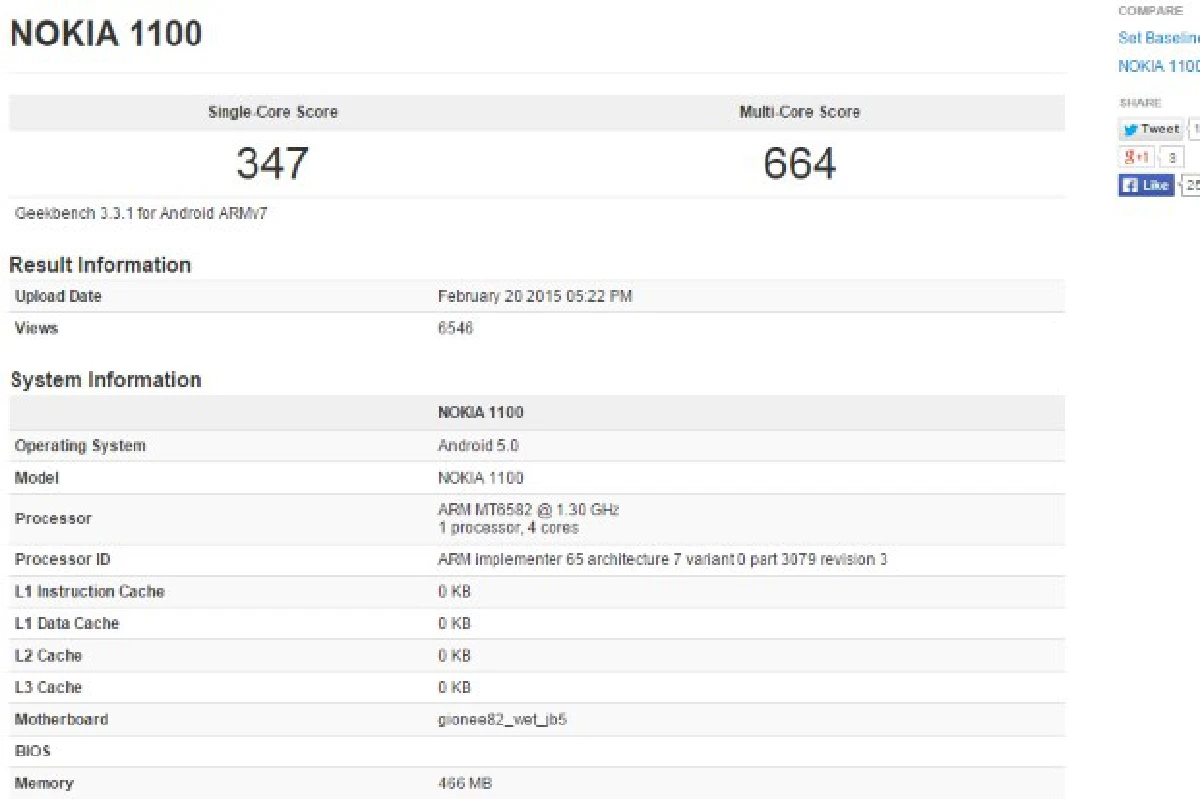Click the BIOS row label
The width and height of the screenshot is (1200, 799).
click(x=32, y=751)
